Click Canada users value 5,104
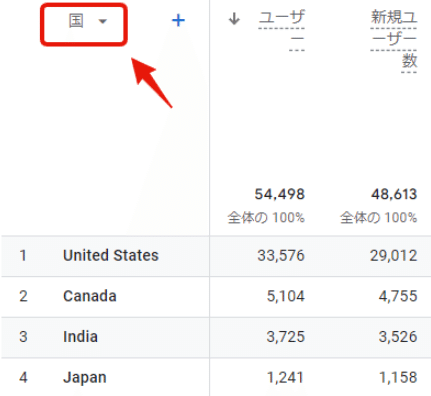This screenshot has width=431, height=396. point(286,296)
